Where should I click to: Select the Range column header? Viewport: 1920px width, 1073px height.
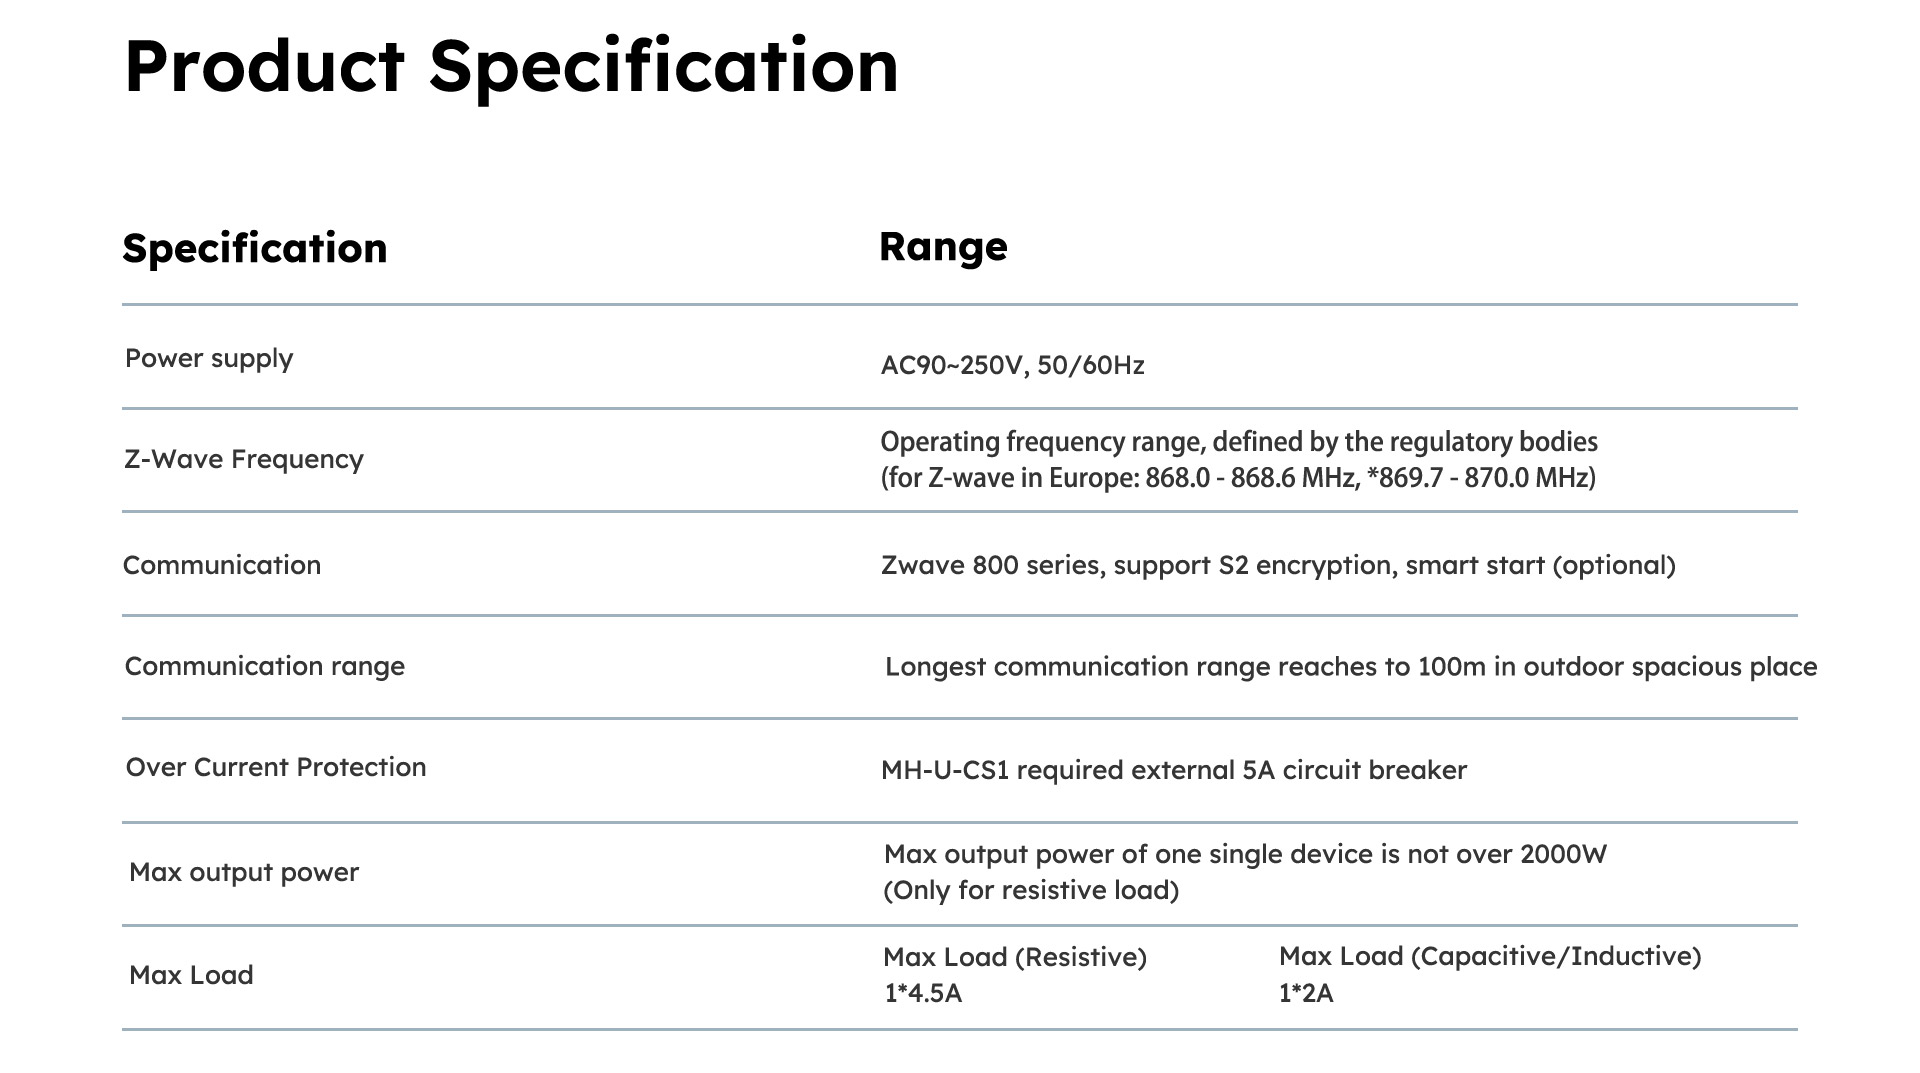[x=943, y=246]
